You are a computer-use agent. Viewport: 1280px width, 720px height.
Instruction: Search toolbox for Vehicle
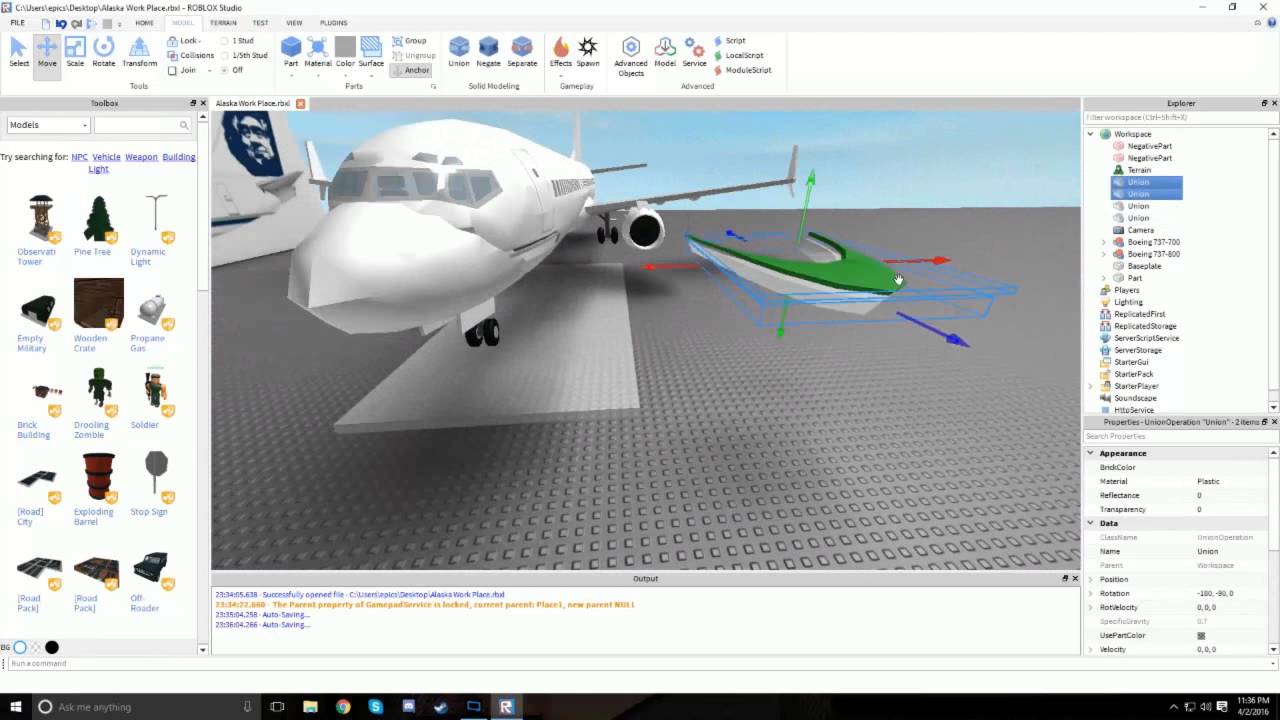click(x=106, y=157)
